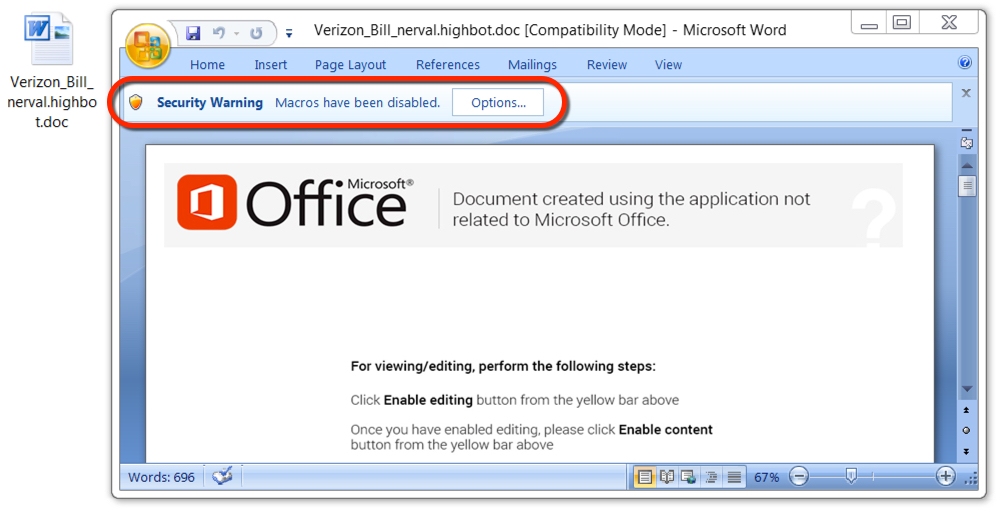This screenshot has height=512, width=997.
Task: Click the vertical scrollbar thumb
Action: coord(966,186)
